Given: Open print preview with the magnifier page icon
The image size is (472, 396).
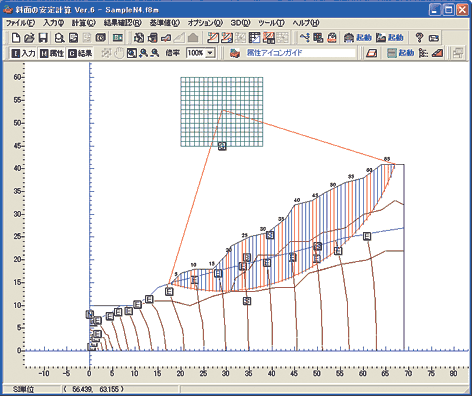Looking at the screenshot, I should tap(59, 38).
